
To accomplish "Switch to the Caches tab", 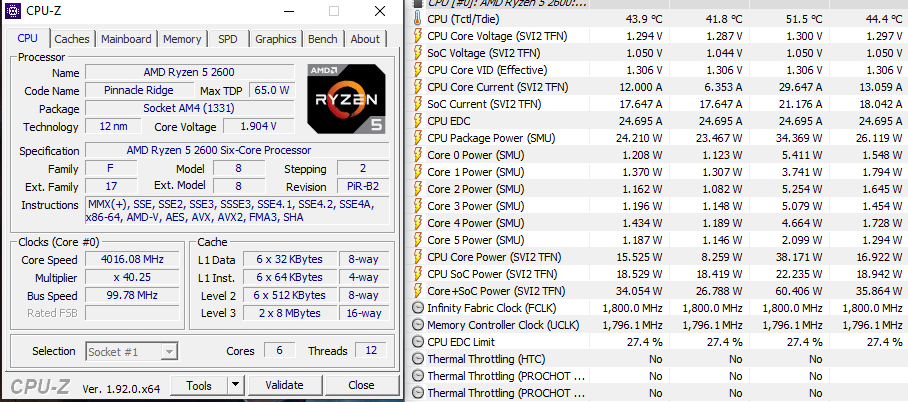I will (72, 39).
